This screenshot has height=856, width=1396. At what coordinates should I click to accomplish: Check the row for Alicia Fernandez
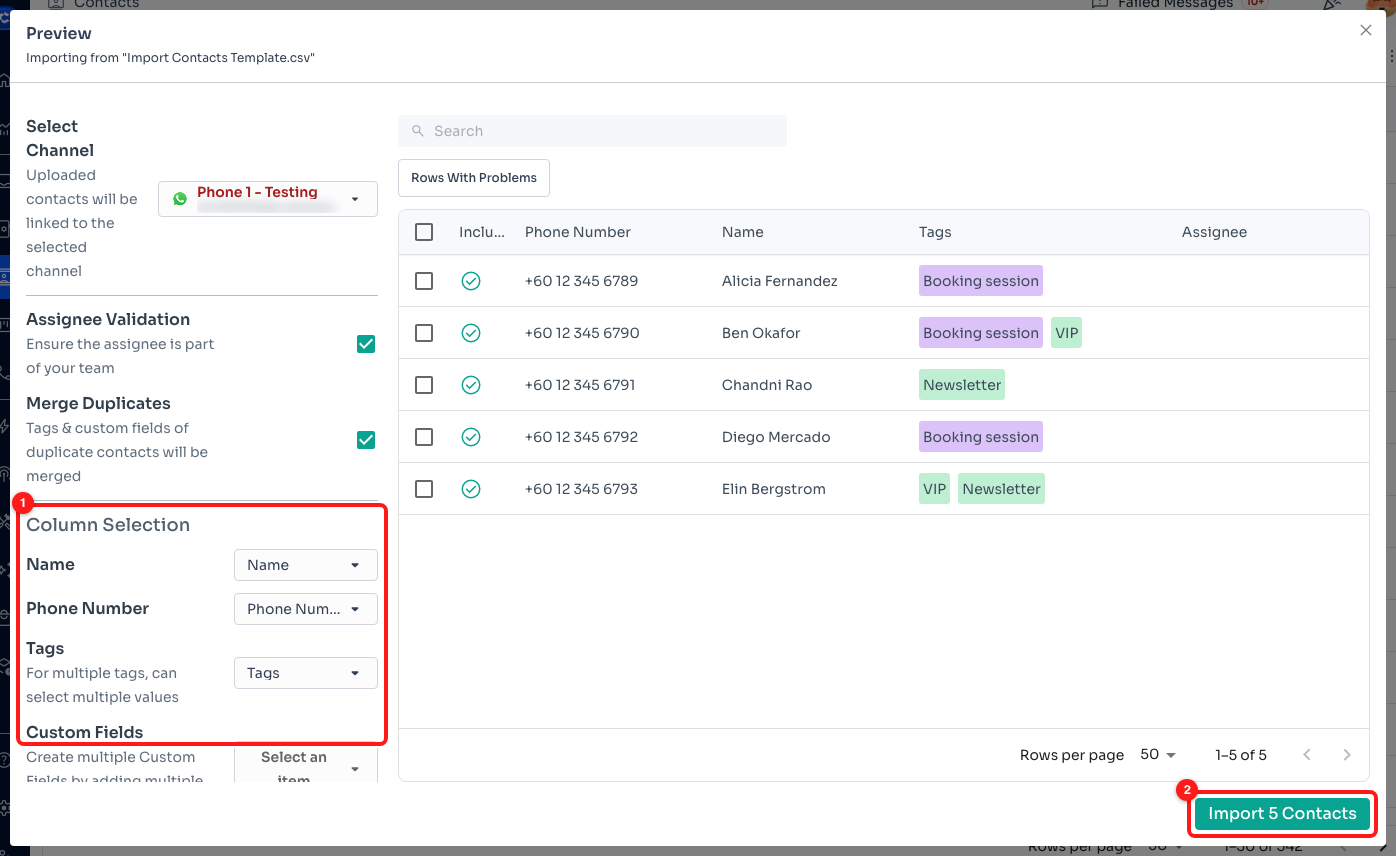coord(424,281)
